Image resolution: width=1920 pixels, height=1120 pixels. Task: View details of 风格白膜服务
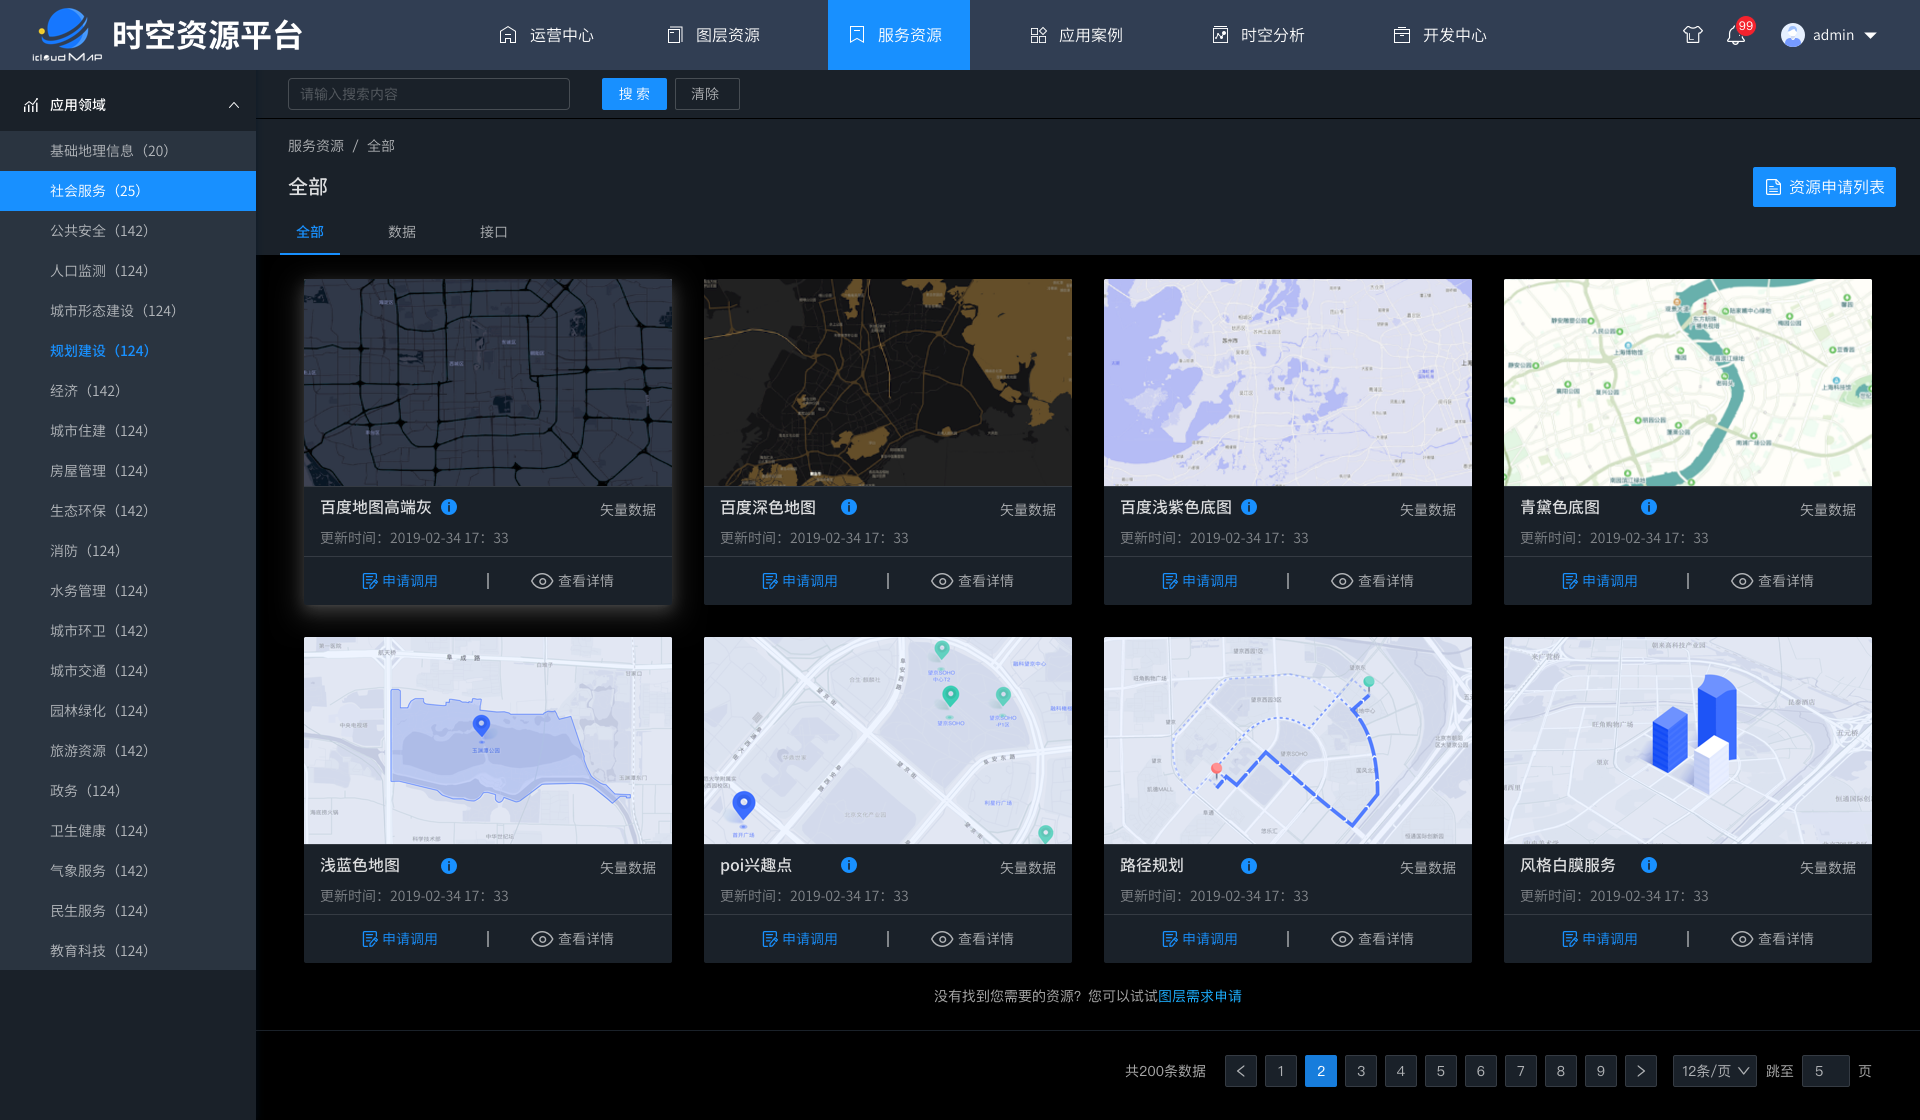click(x=1773, y=939)
